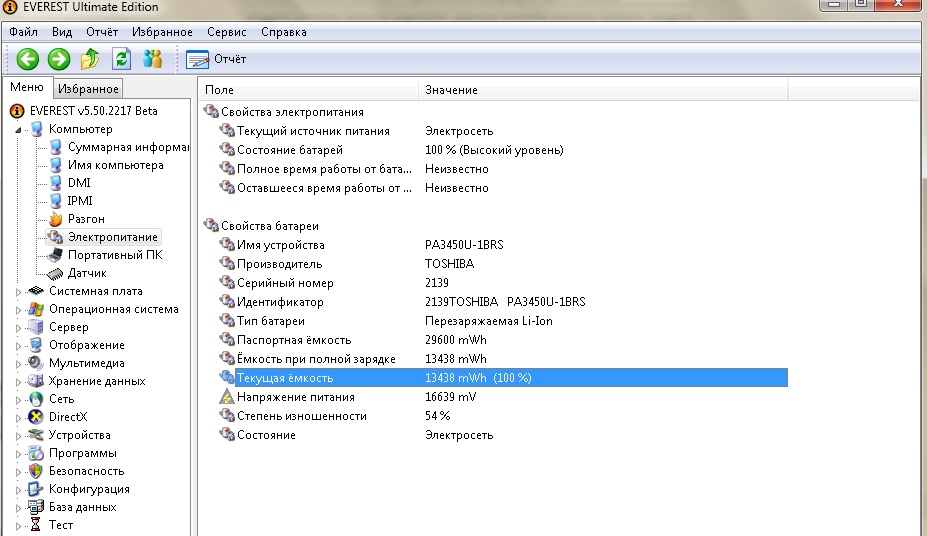This screenshot has width=927, height=536.
Task: Open the Справка menu
Action: pos(284,32)
